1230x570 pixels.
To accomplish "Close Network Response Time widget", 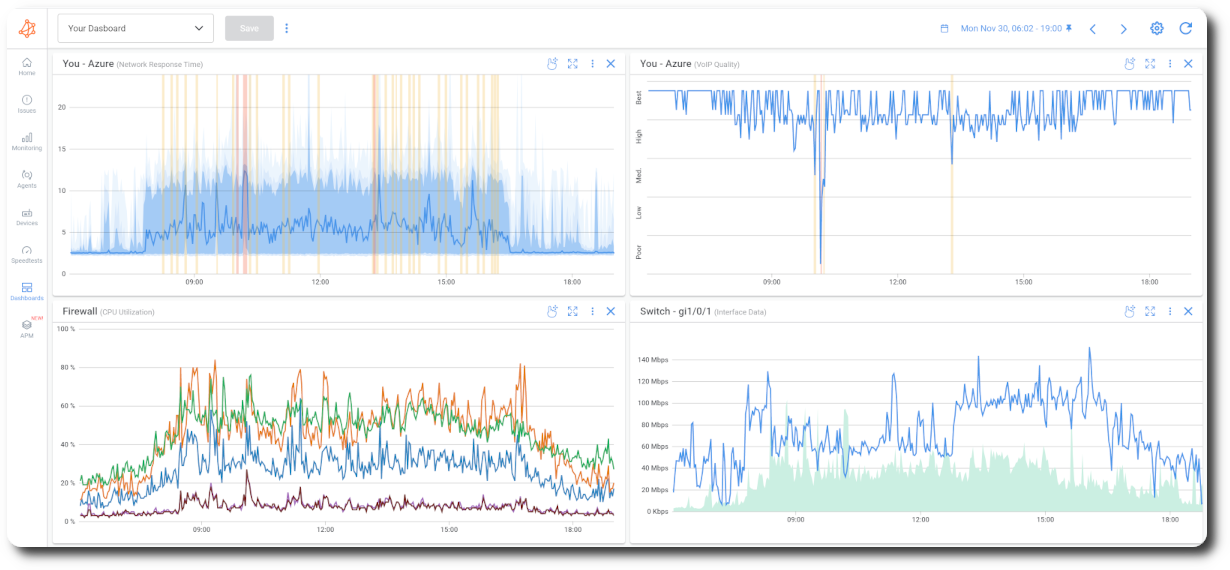I will (611, 63).
